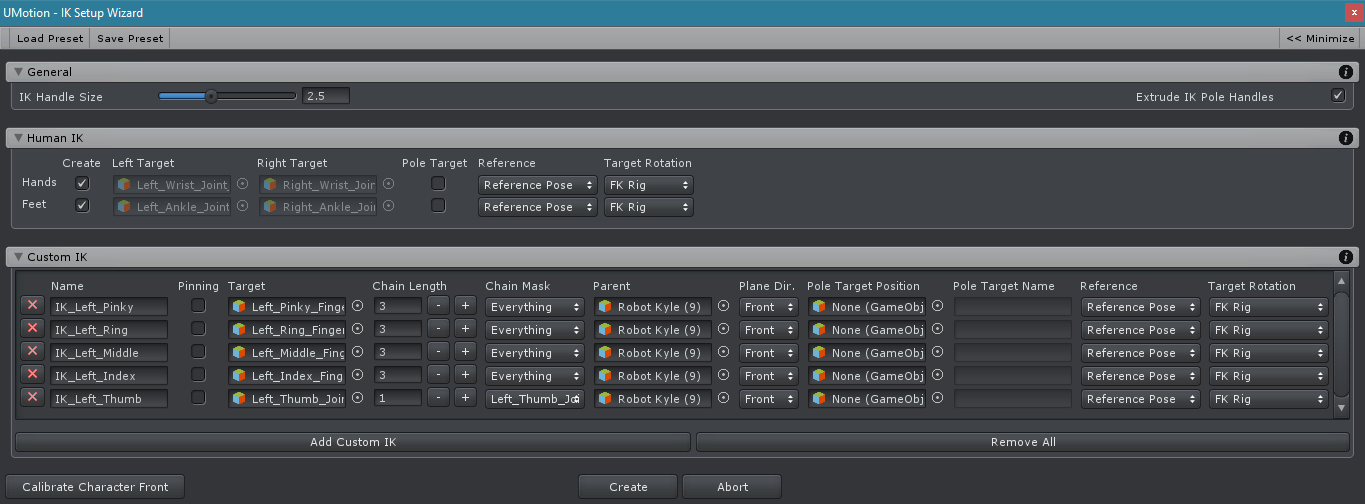Image resolution: width=1365 pixels, height=504 pixels.
Task: Enable Pinning for IK_Left_Index
Action: [x=198, y=376]
